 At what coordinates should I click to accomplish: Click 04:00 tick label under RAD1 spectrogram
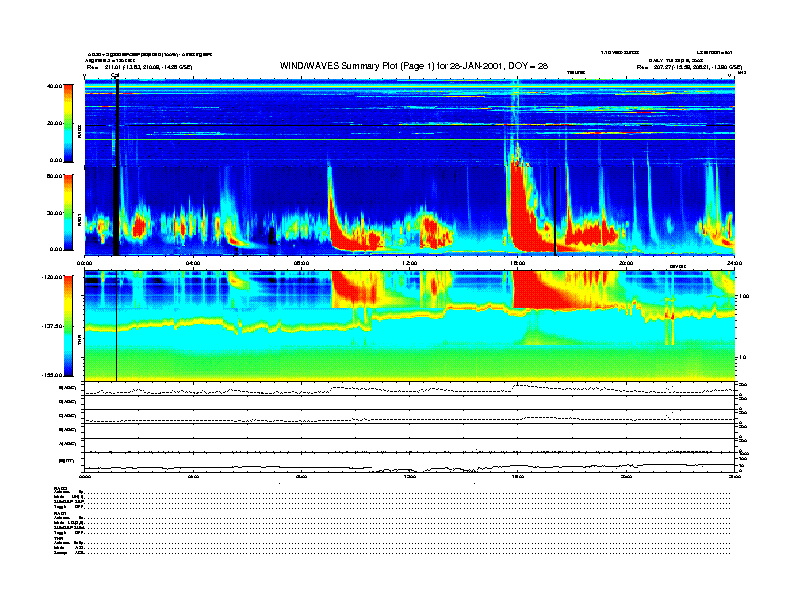[x=193, y=263]
